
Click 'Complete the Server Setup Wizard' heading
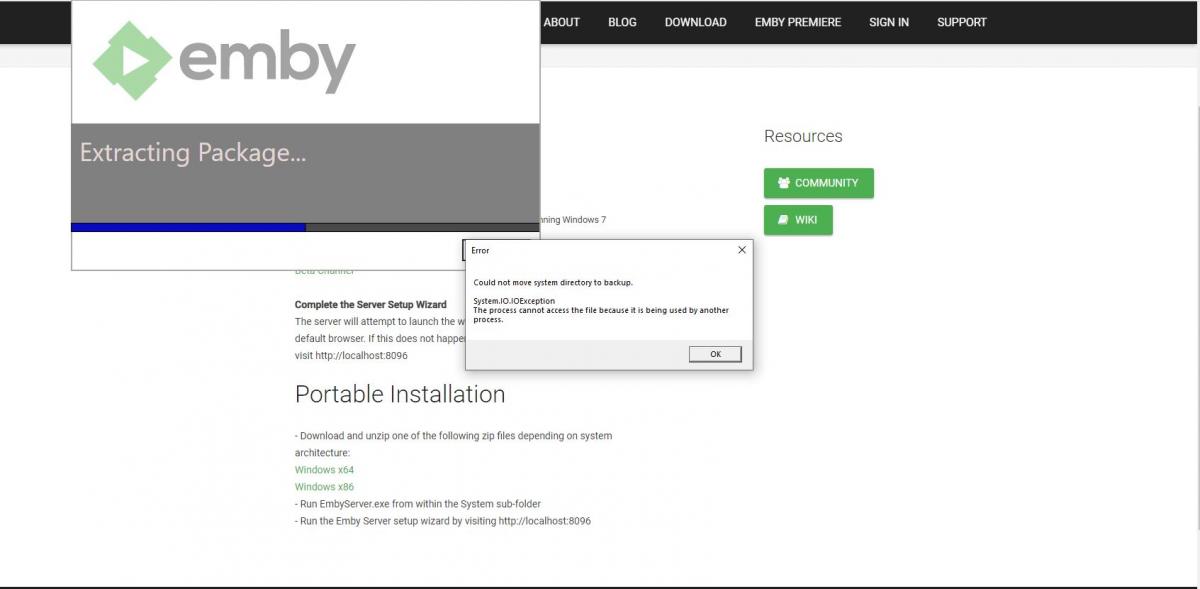pyautogui.click(x=371, y=304)
